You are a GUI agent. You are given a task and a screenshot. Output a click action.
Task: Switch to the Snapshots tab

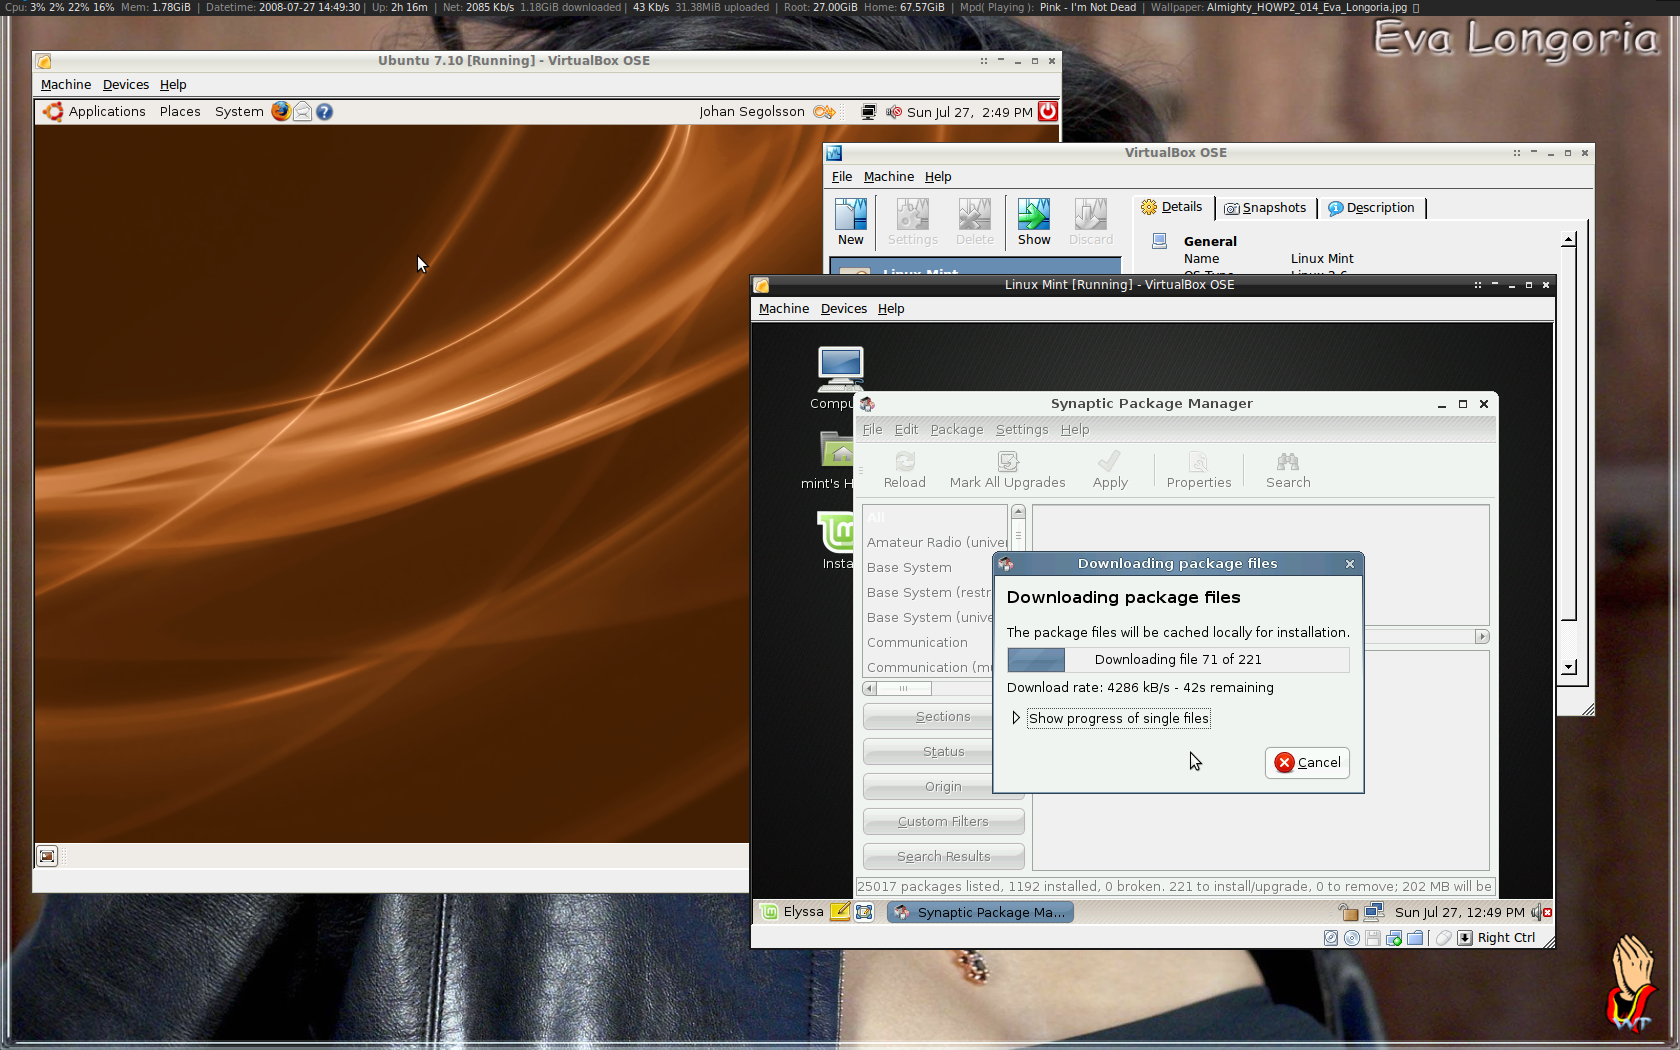(1265, 208)
